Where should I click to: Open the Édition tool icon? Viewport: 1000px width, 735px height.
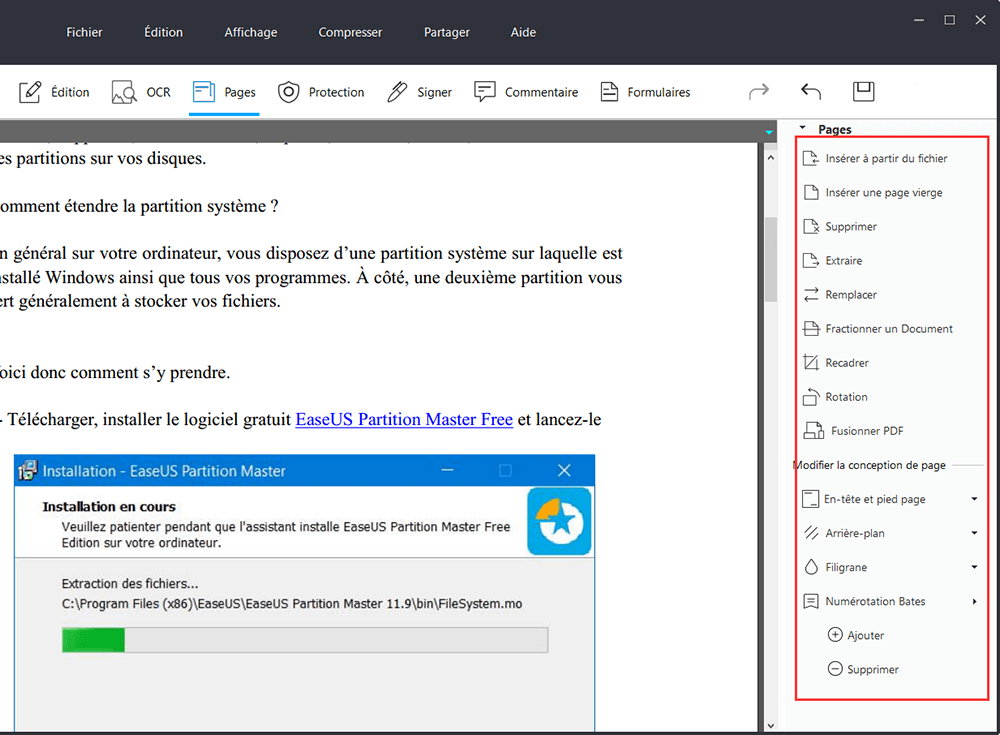click(x=30, y=92)
